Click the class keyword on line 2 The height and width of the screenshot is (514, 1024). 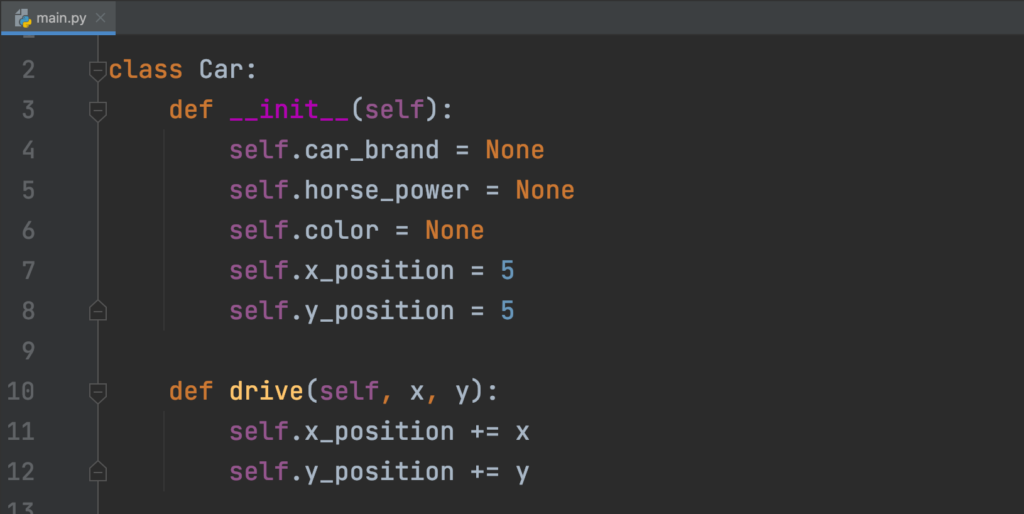click(146, 70)
